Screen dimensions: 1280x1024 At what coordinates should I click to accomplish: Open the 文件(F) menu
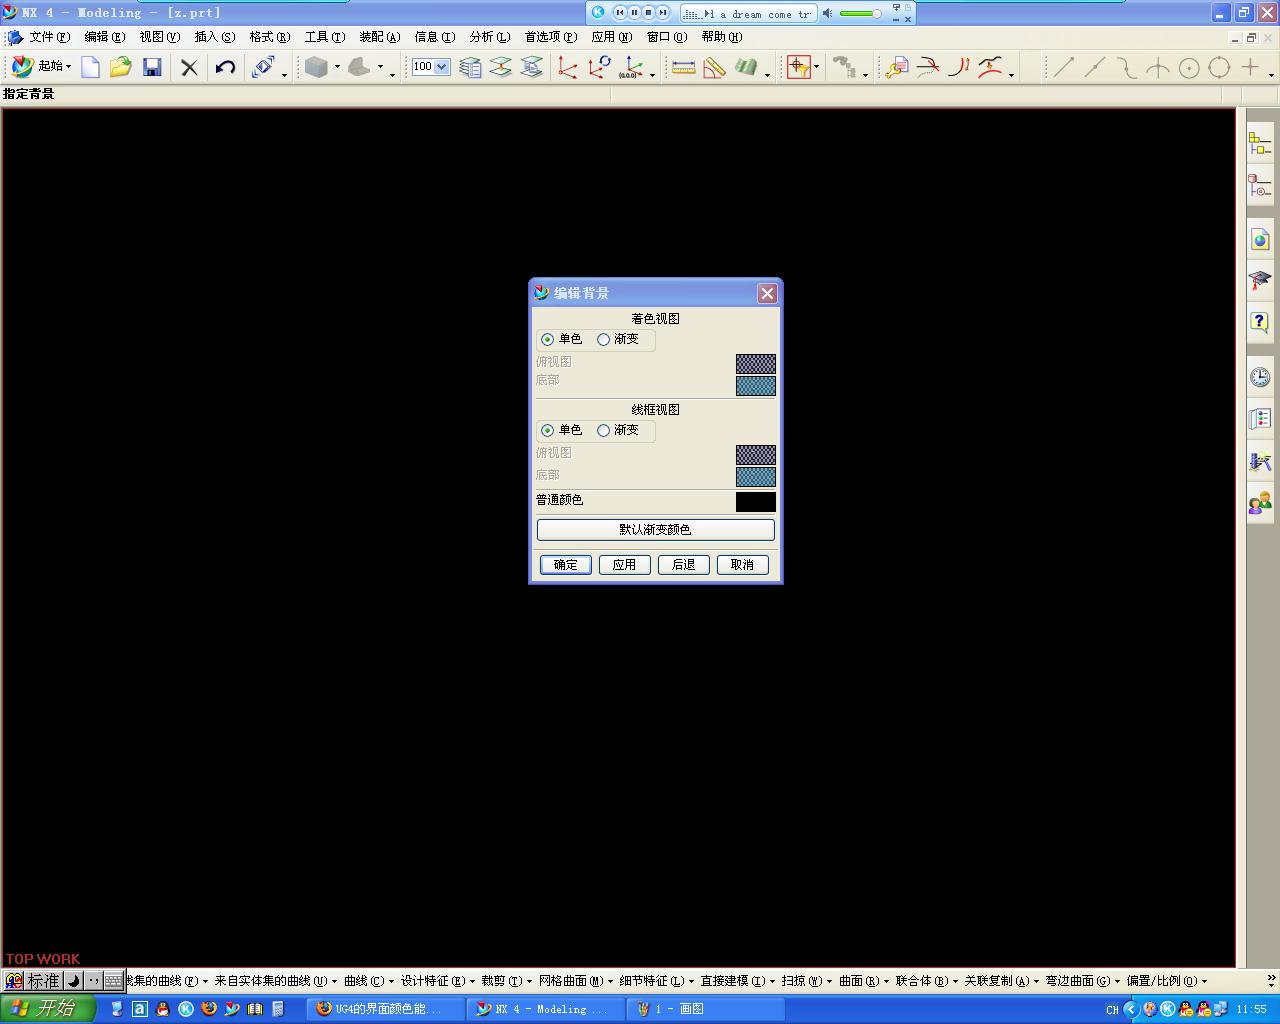pos(49,37)
